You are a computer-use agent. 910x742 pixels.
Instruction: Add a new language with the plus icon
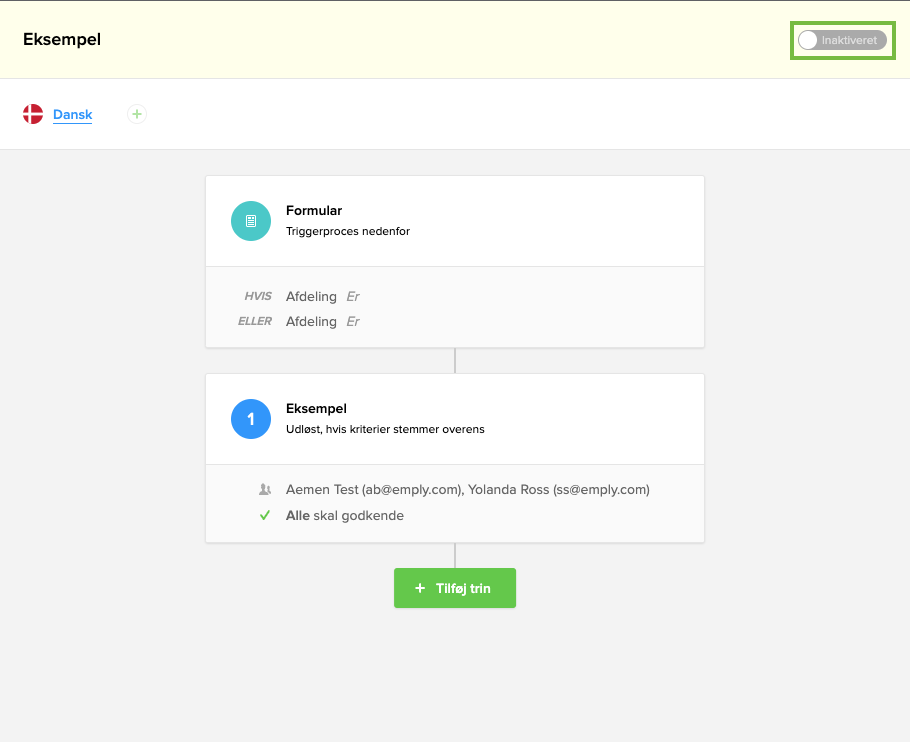137,114
